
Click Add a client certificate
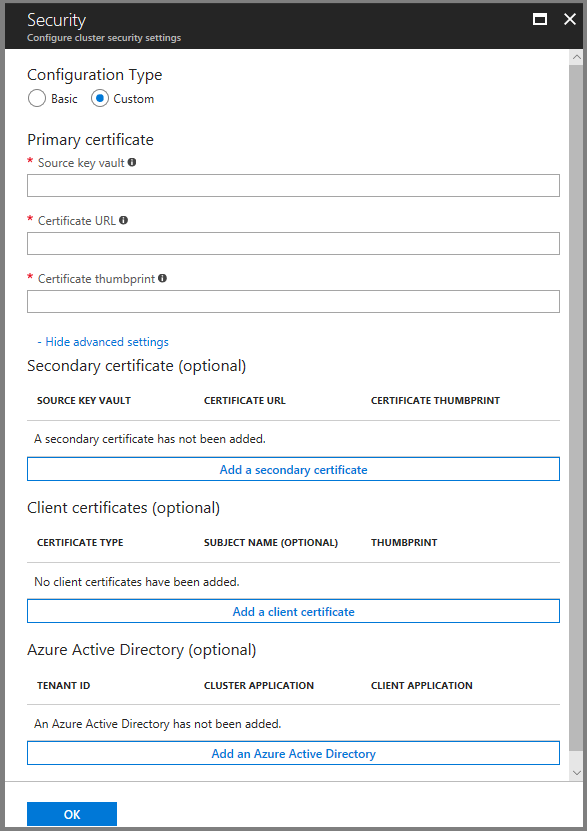(x=293, y=610)
